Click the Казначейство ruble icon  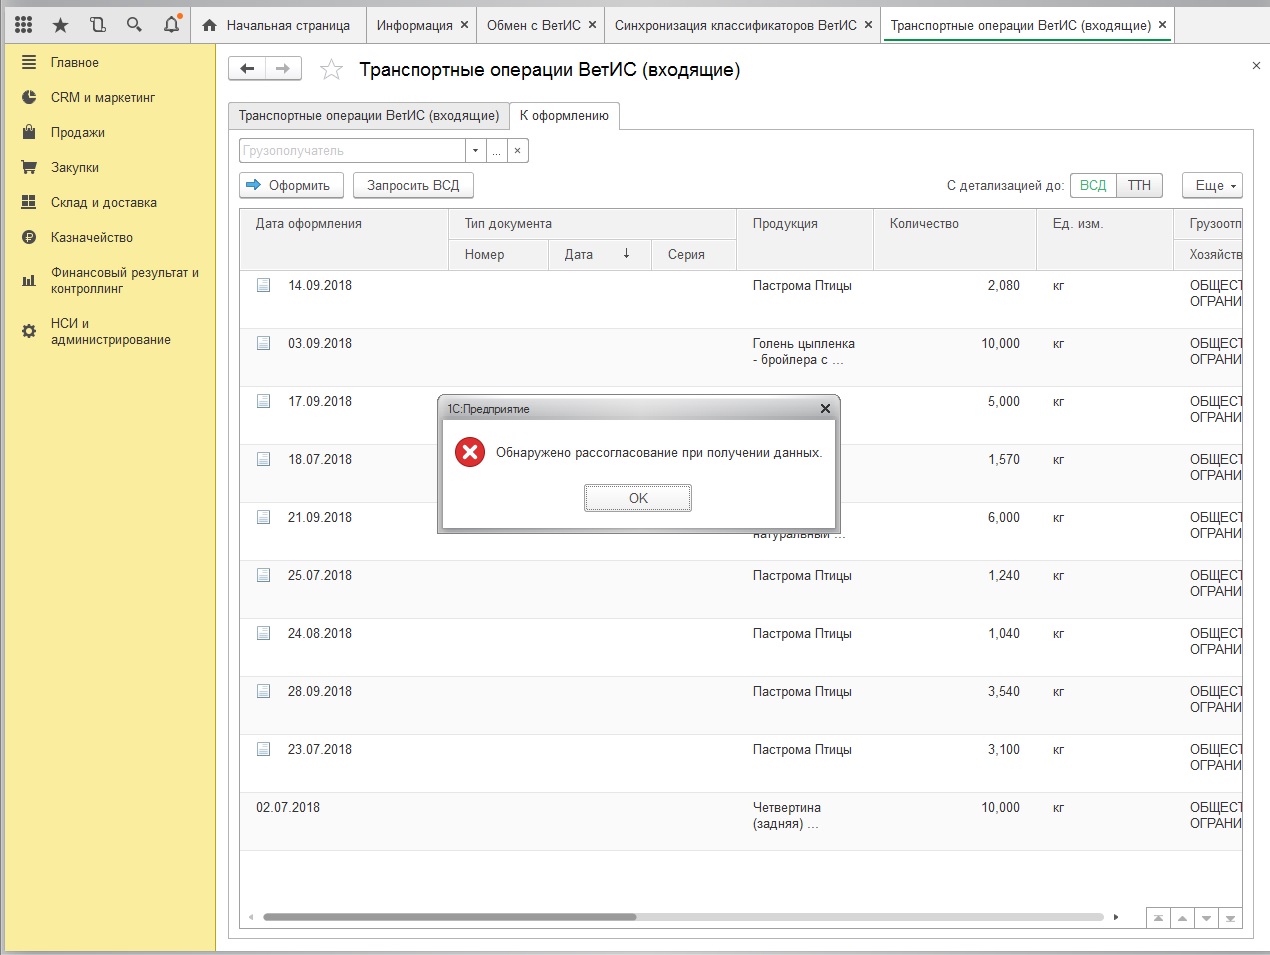pos(29,237)
